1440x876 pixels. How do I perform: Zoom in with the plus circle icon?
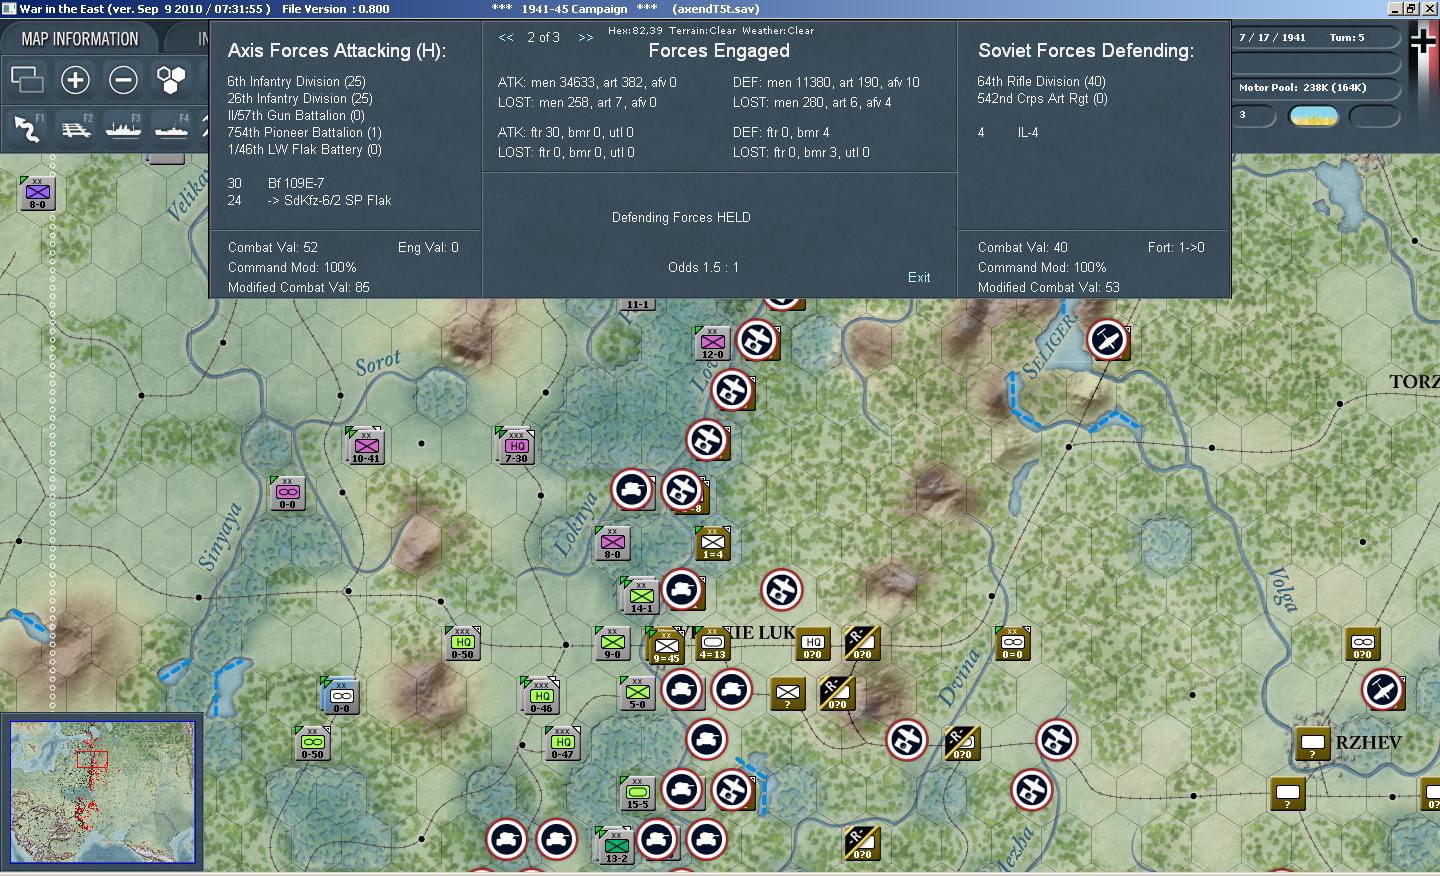point(75,79)
